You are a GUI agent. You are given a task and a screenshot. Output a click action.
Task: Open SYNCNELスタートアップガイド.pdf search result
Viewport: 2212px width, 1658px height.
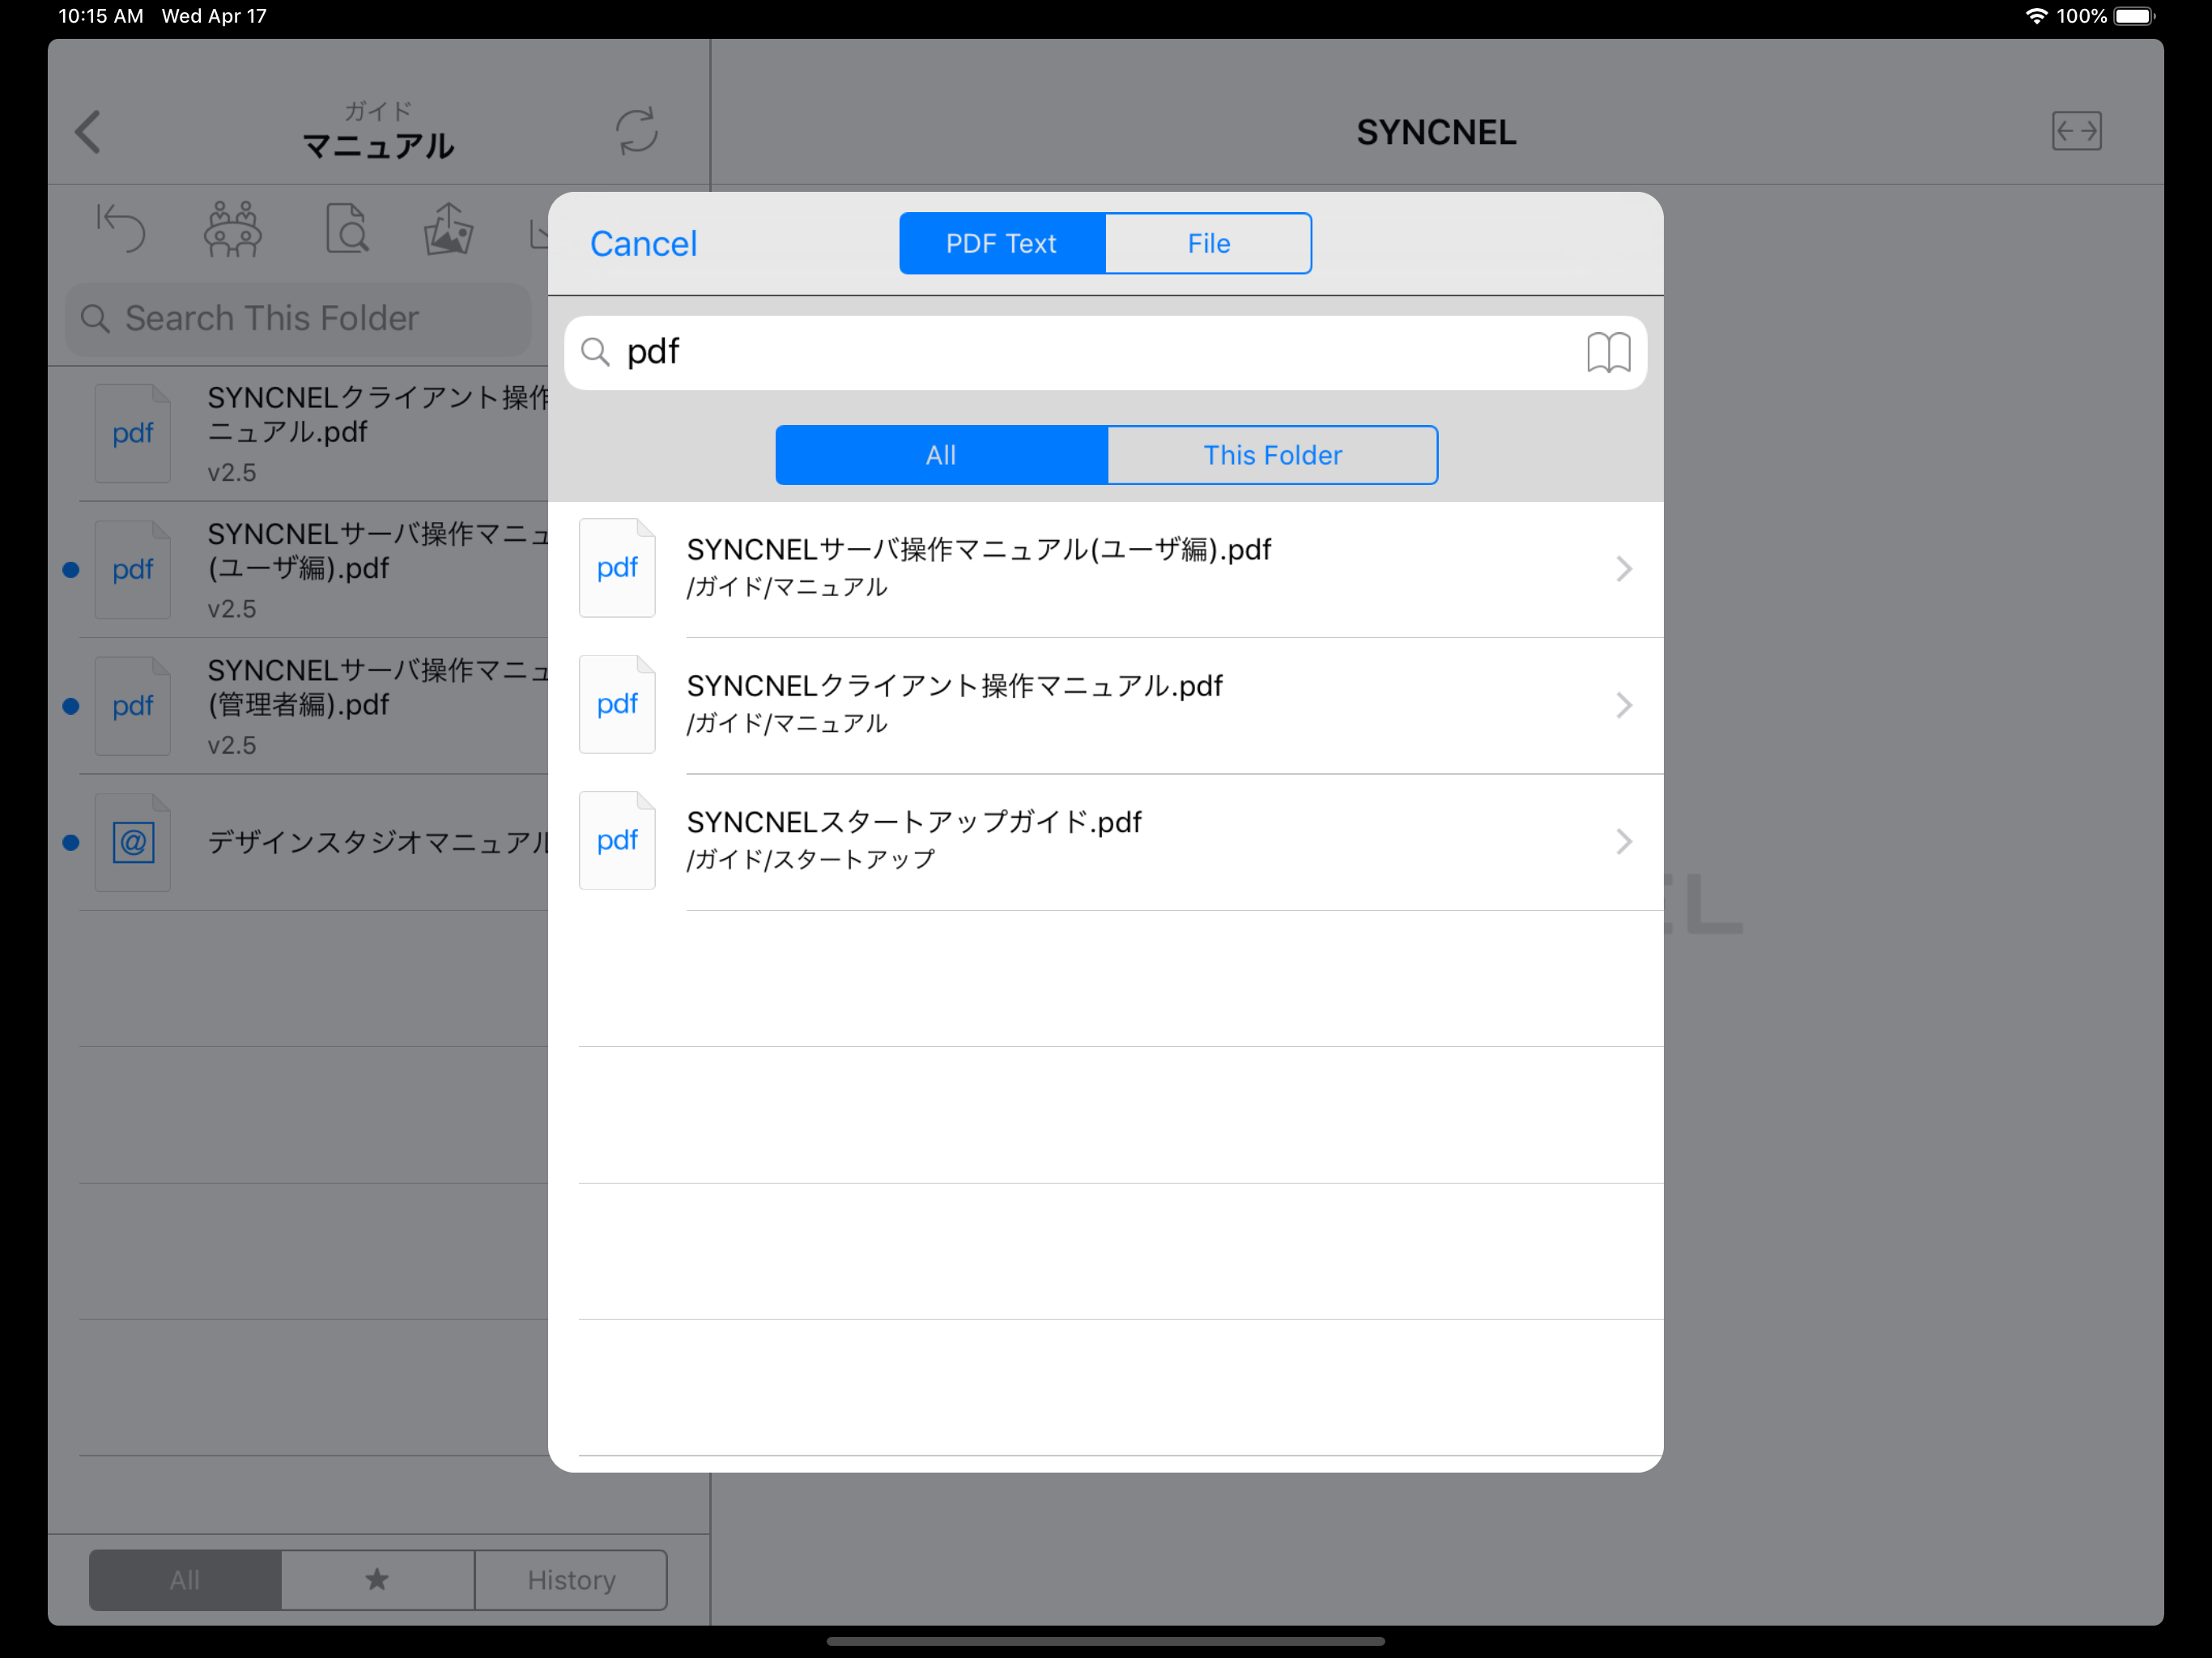pos(1105,841)
